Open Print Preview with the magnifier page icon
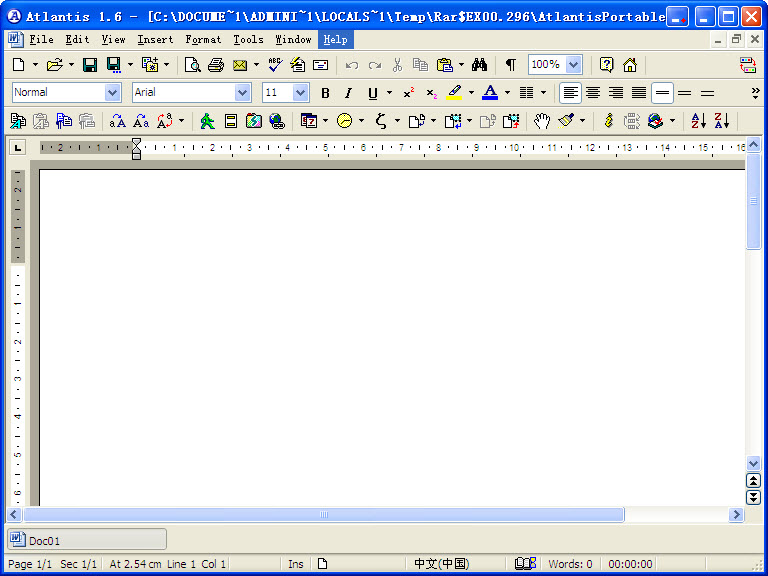 (192, 65)
